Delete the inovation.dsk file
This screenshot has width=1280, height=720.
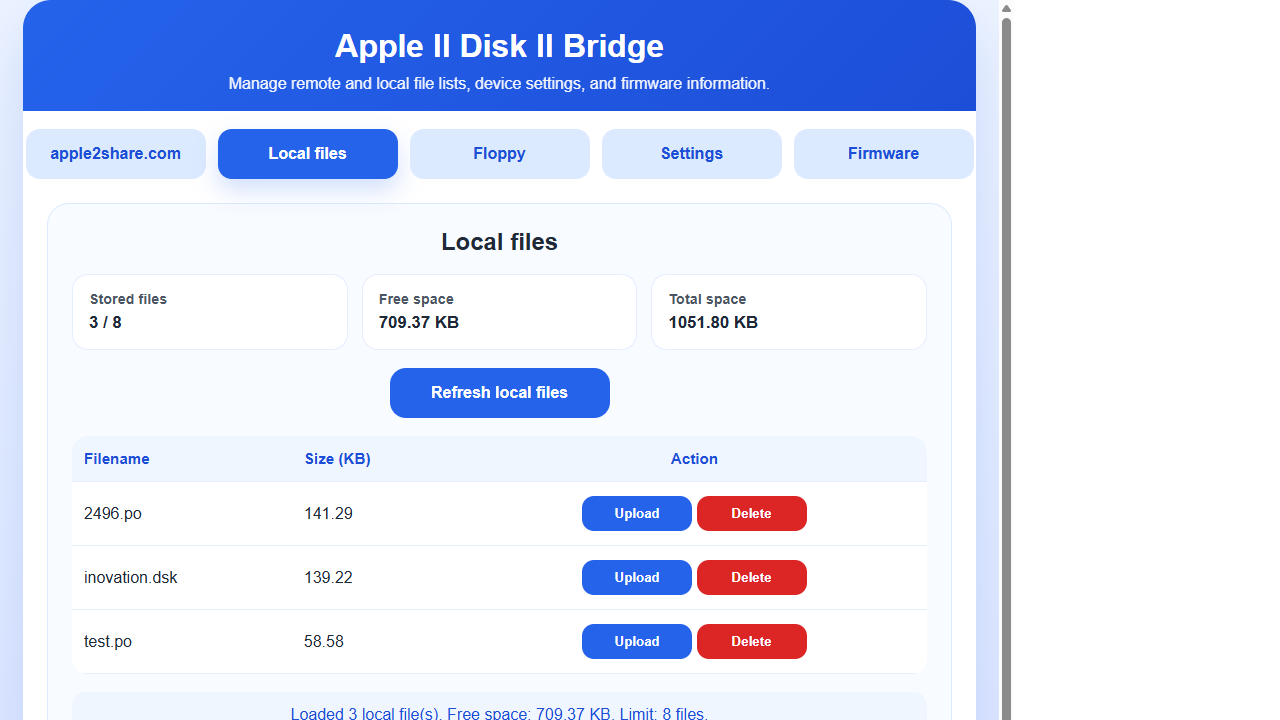(x=752, y=578)
